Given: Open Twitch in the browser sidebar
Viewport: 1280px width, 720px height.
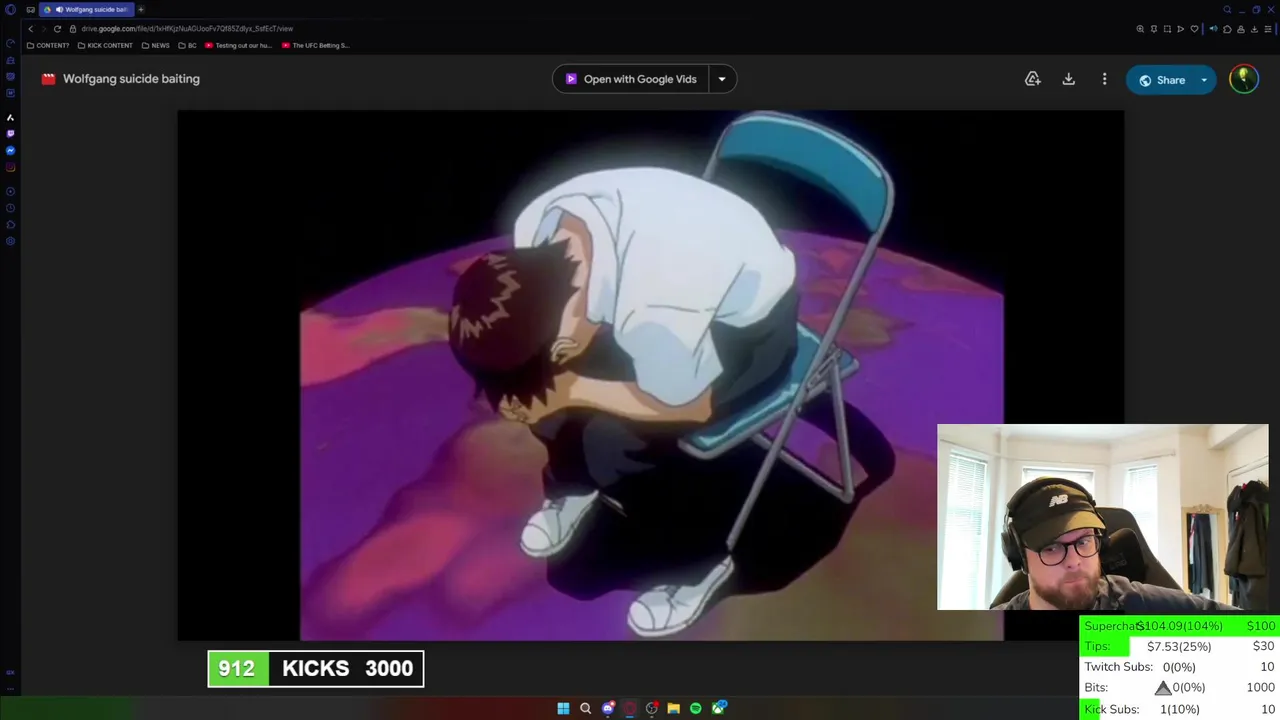Looking at the screenshot, I should tap(10, 134).
